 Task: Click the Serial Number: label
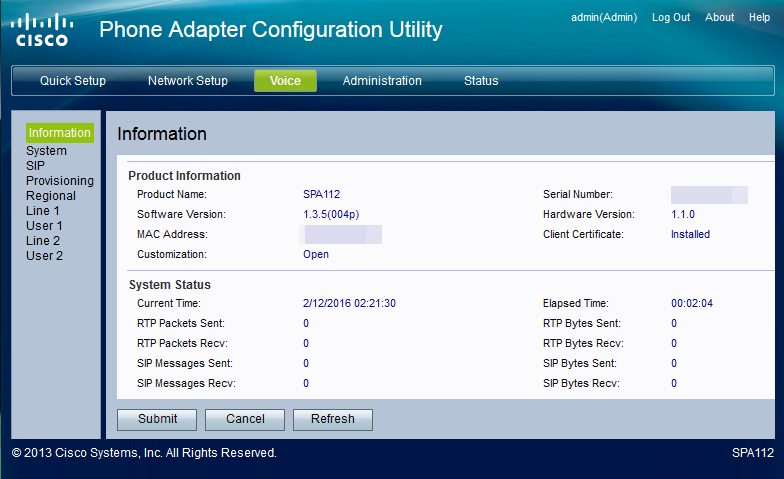(x=578, y=194)
